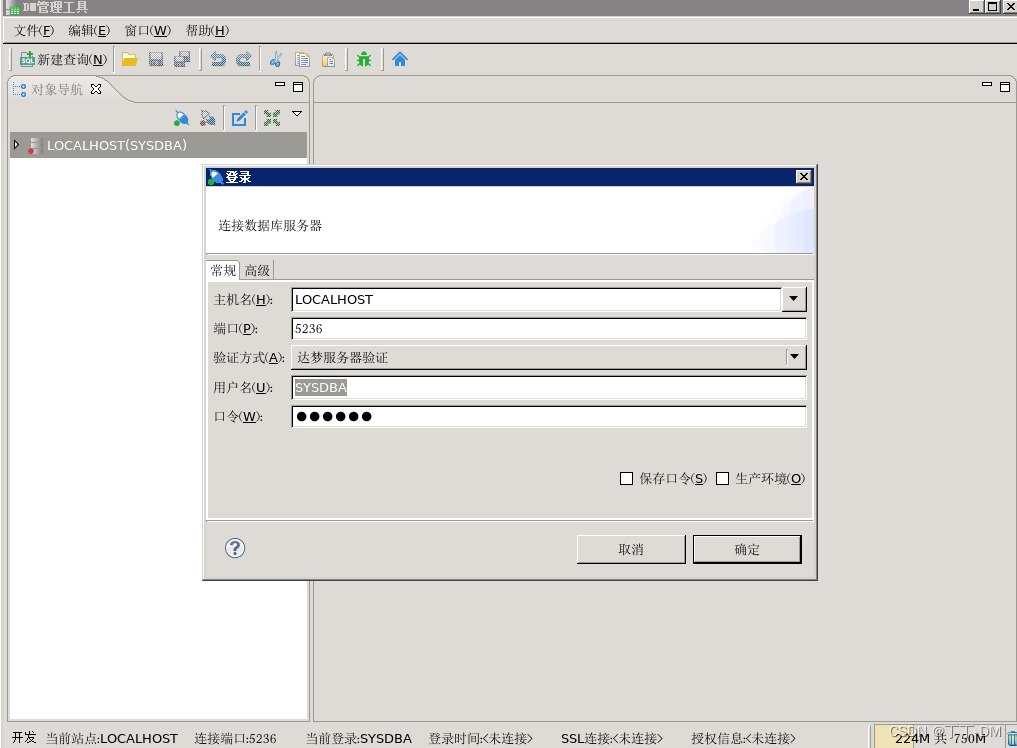Open the 编辑(E) menu

point(89,30)
